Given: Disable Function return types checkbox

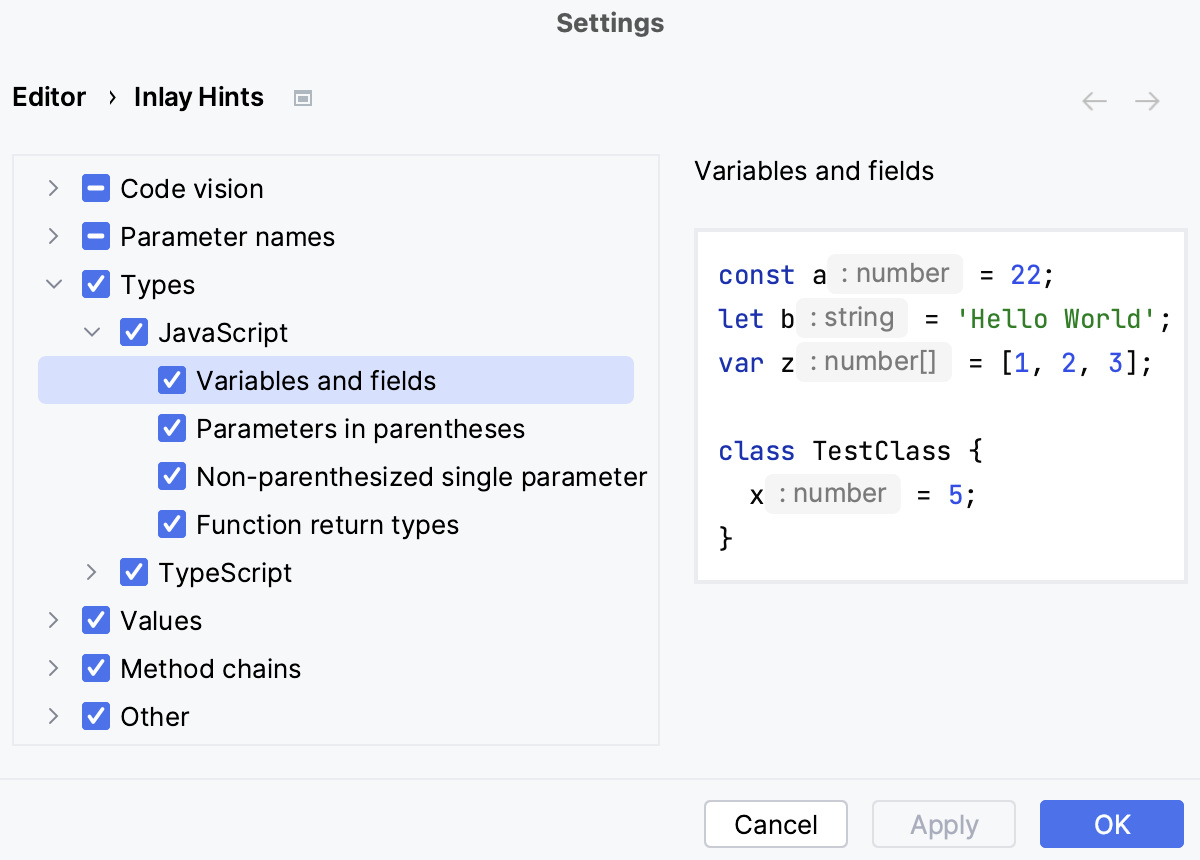Looking at the screenshot, I should pos(172,525).
